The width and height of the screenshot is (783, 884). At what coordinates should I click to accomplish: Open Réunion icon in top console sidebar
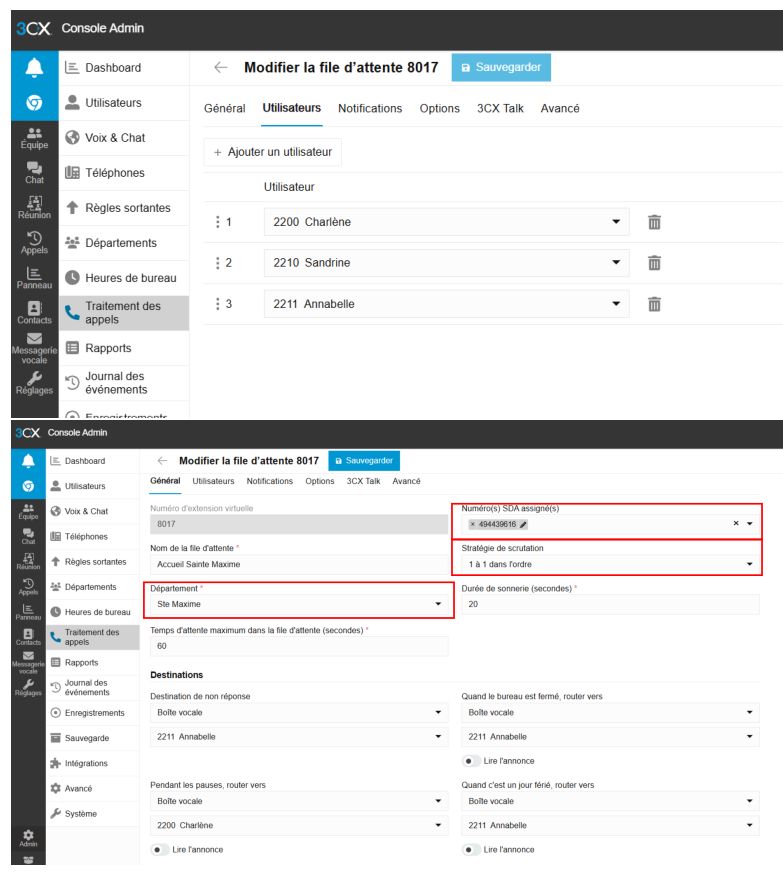click(34, 208)
